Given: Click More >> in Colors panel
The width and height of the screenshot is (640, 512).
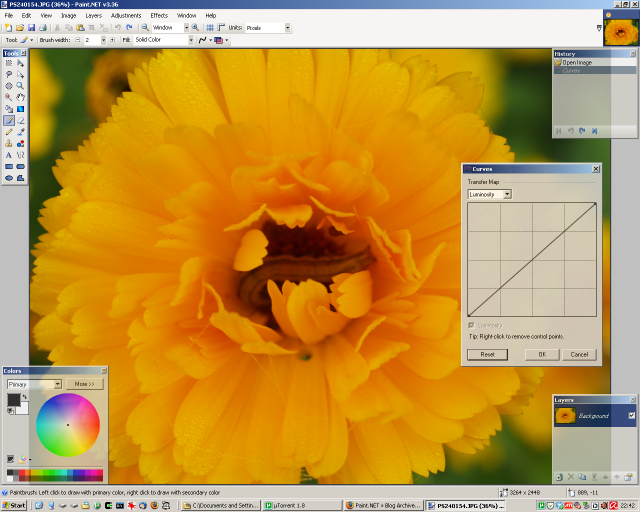Looking at the screenshot, I should click(84, 384).
